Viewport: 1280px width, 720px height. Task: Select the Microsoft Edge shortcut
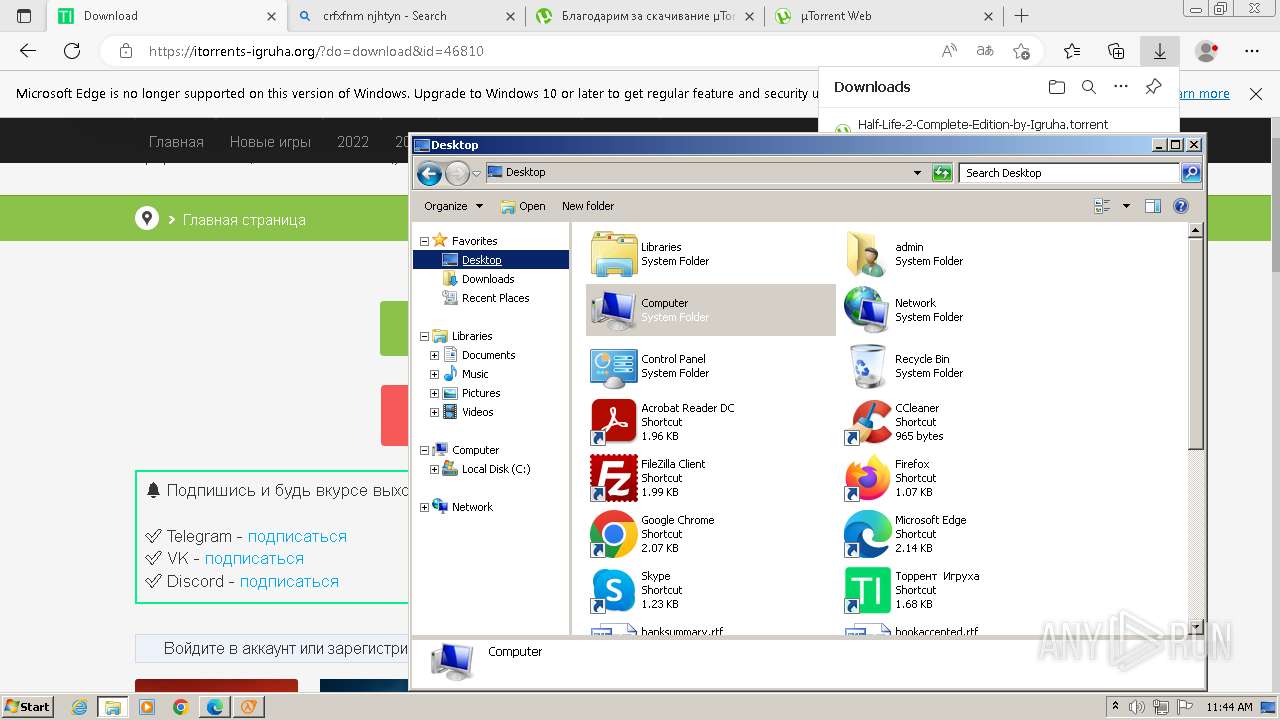pos(867,534)
